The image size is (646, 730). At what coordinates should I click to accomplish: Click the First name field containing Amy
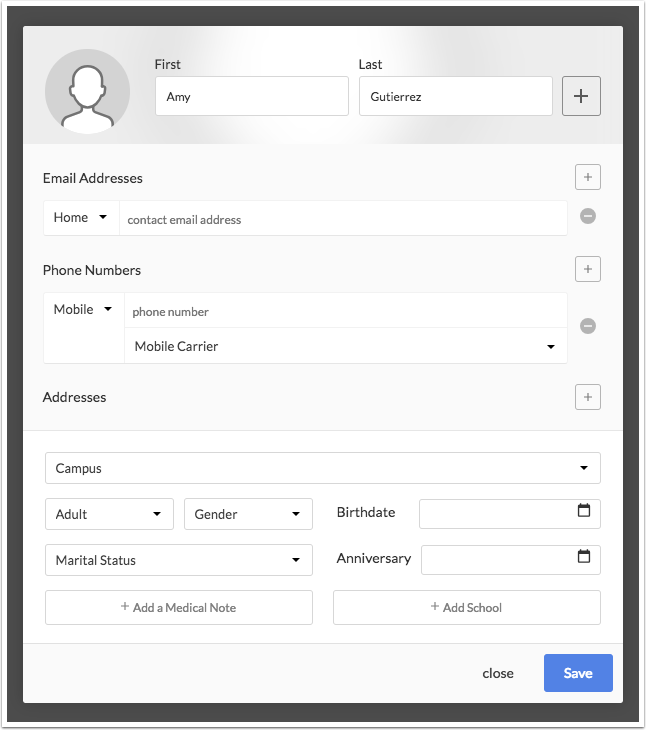252,96
